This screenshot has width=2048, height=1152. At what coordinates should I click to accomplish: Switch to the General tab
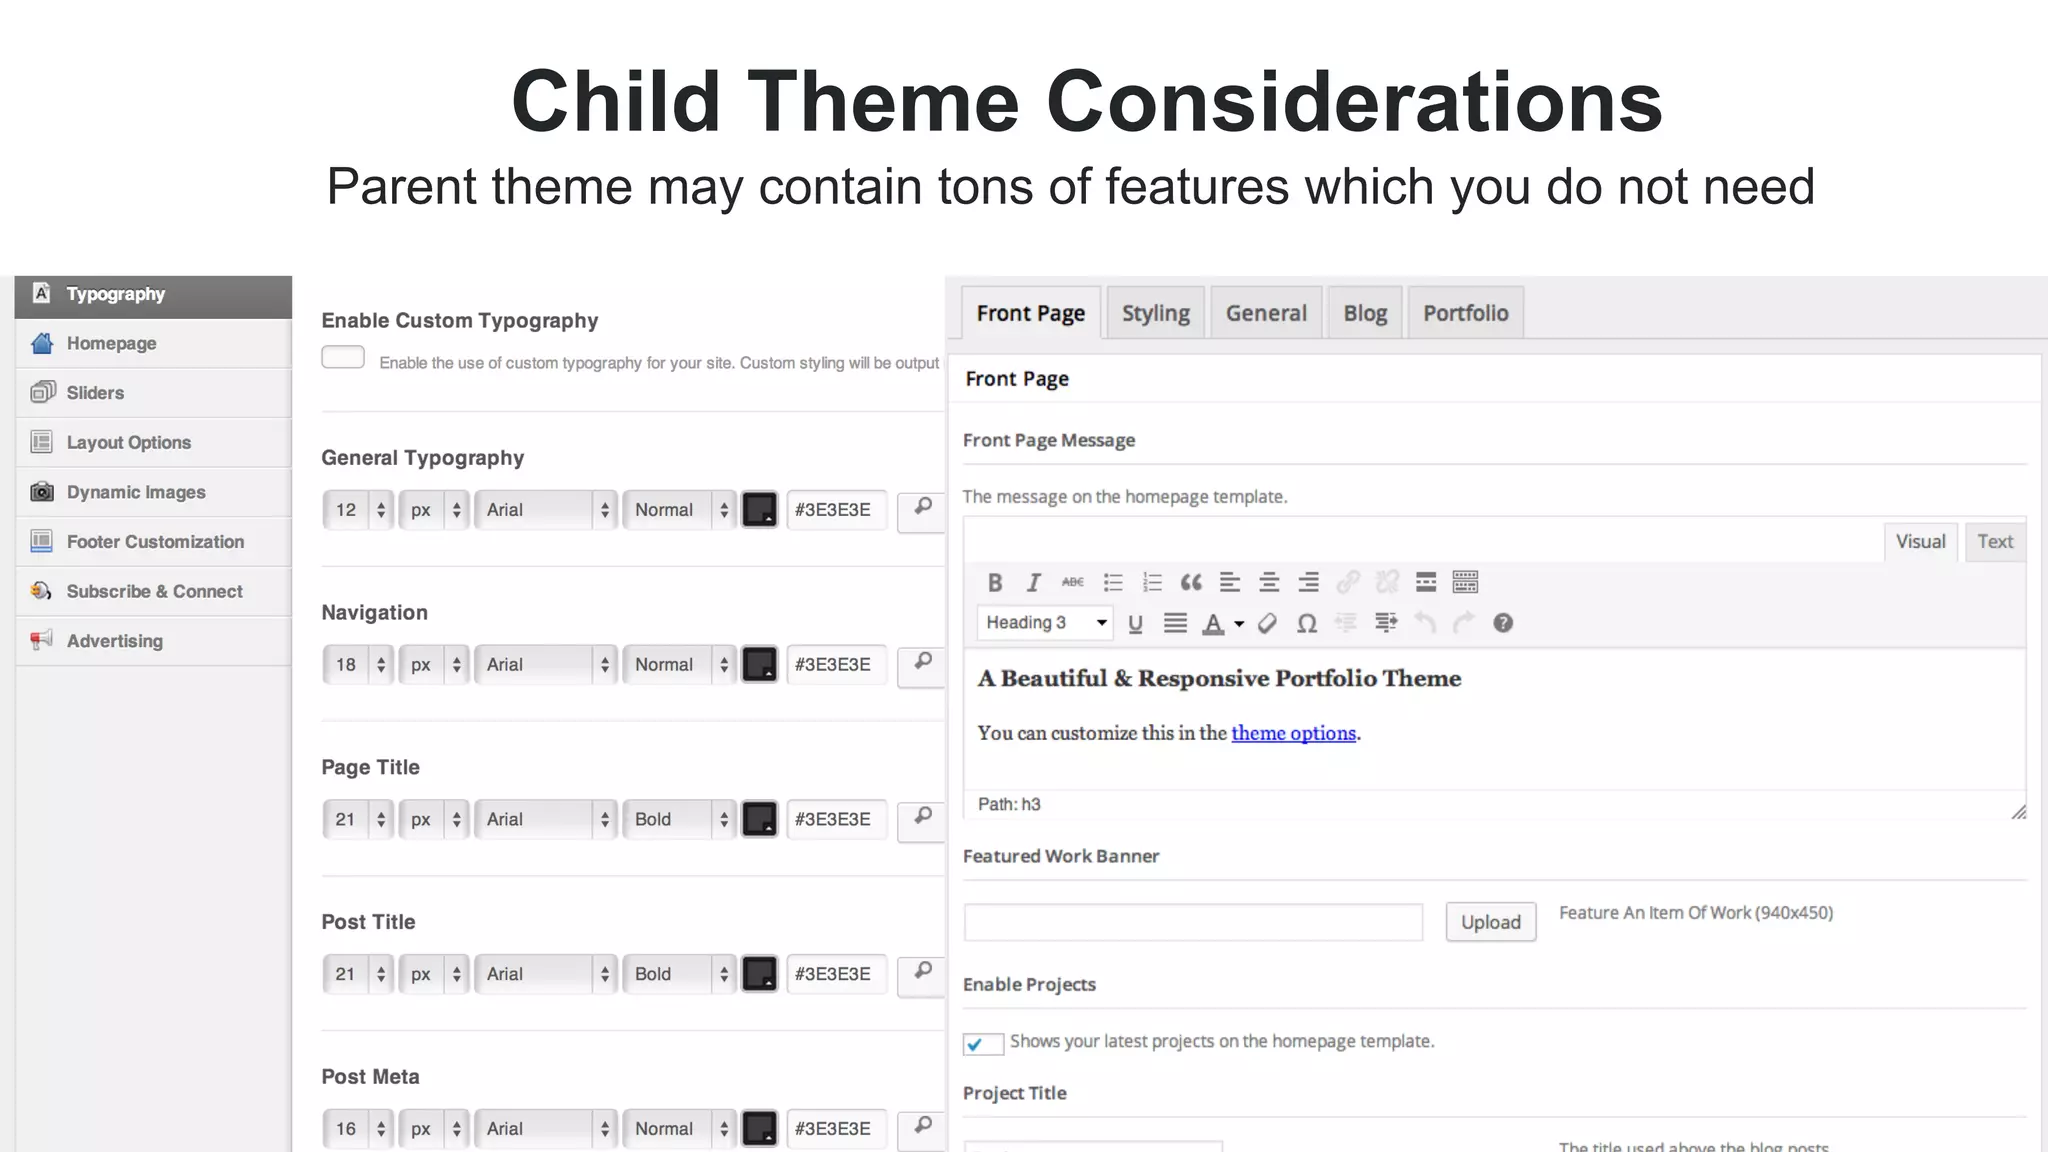tap(1266, 313)
